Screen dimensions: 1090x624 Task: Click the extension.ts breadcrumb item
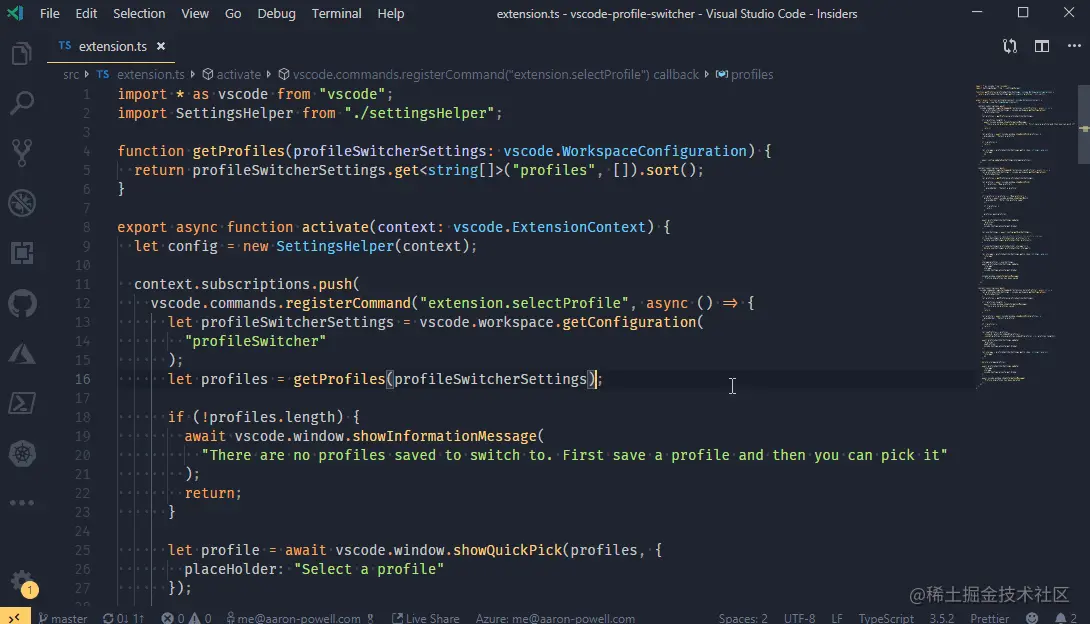pos(140,74)
